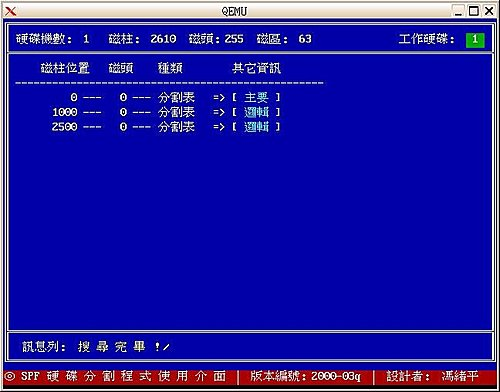The height and width of the screenshot is (392, 500).
Task: Click the cylinder count value 2610
Action: click(163, 39)
